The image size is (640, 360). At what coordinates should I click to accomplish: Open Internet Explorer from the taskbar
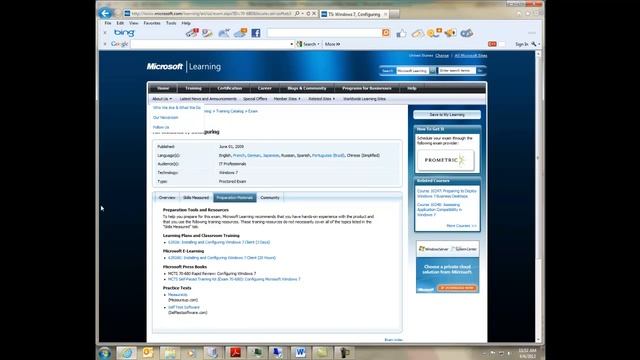[x=127, y=353]
